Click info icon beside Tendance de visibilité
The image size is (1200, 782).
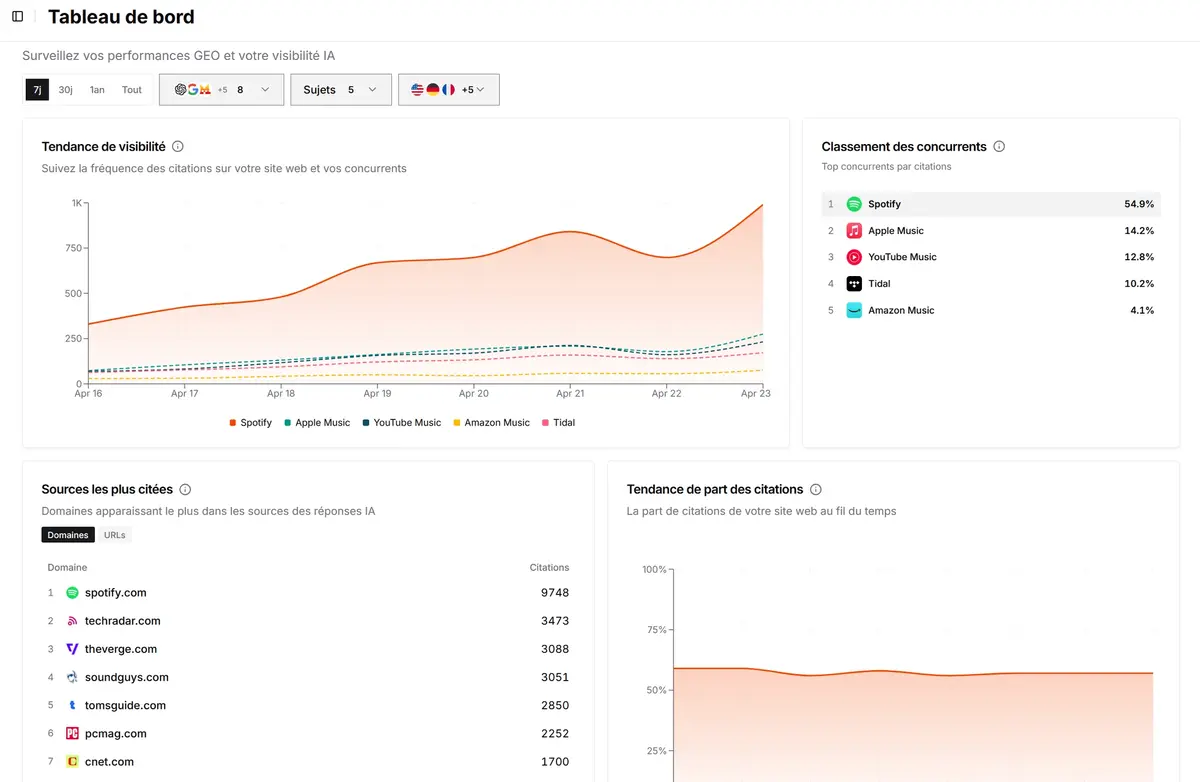click(x=178, y=147)
